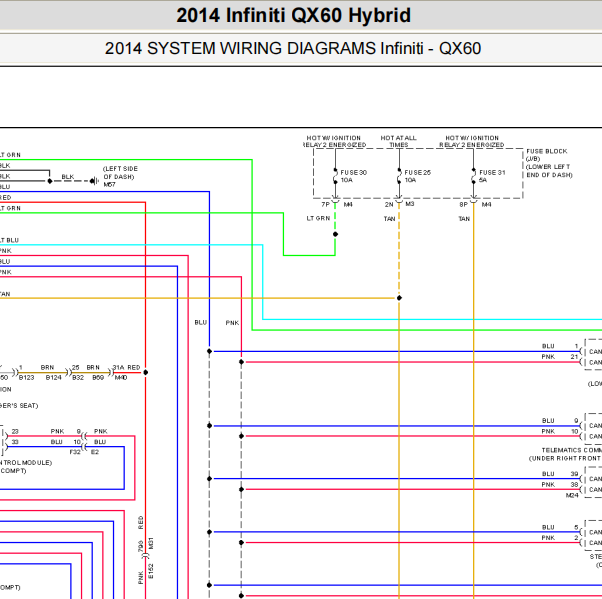
Task: Select the "B124" connector label
Action: pyautogui.click(x=53, y=378)
